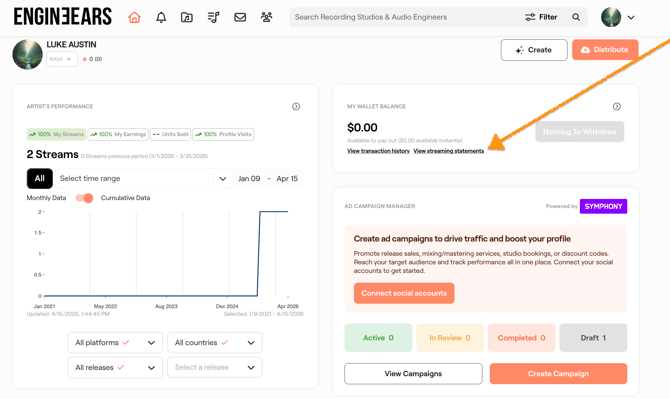Select the My Earnings metric tab
The height and width of the screenshot is (399, 670).
pyautogui.click(x=118, y=134)
